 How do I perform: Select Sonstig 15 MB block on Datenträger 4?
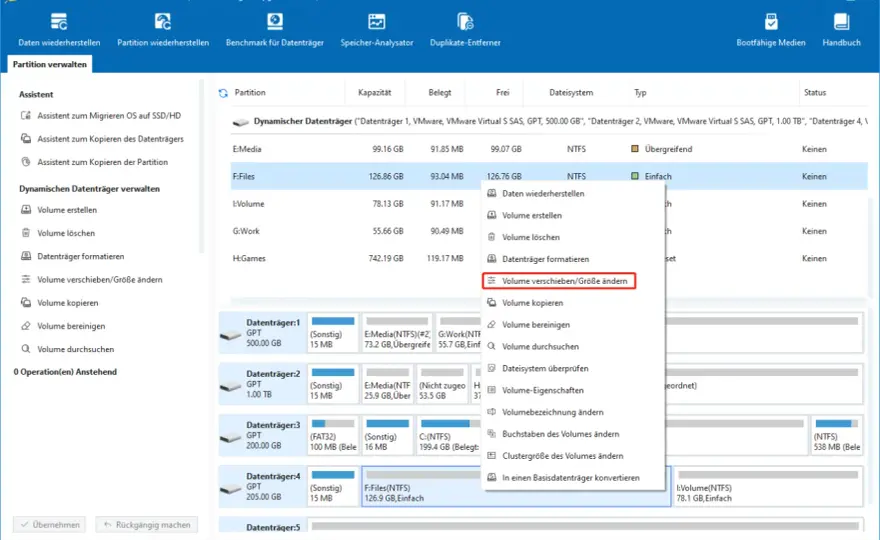click(x=333, y=486)
